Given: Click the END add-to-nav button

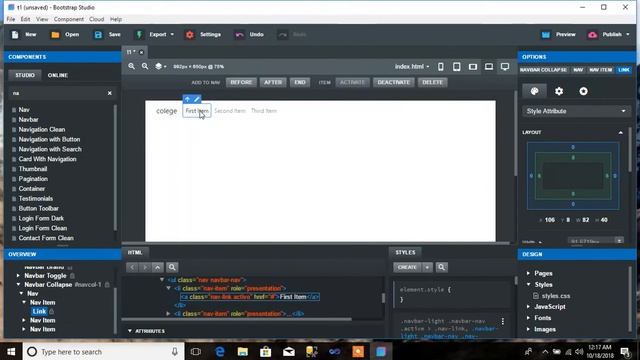Looking at the screenshot, I should [x=300, y=82].
